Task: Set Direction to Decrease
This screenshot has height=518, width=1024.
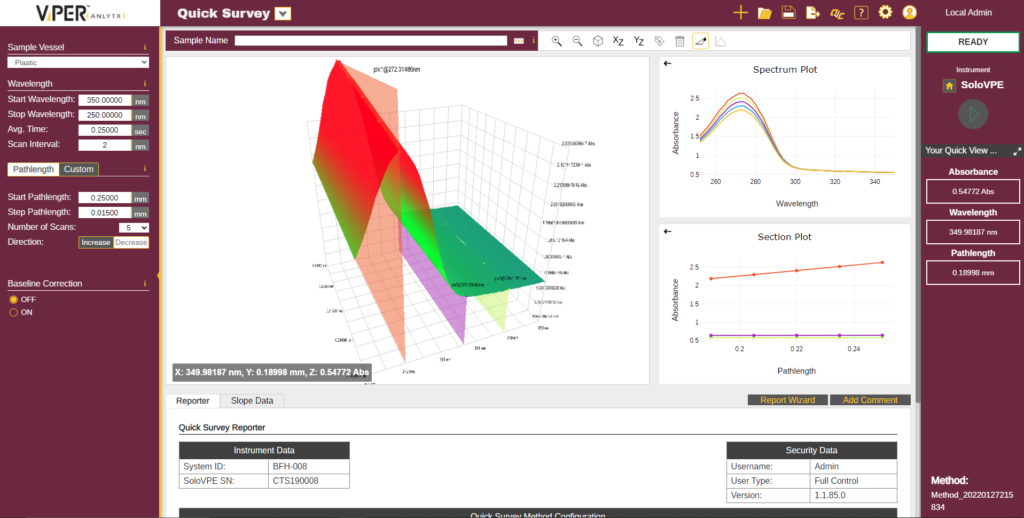Action: pos(130,242)
